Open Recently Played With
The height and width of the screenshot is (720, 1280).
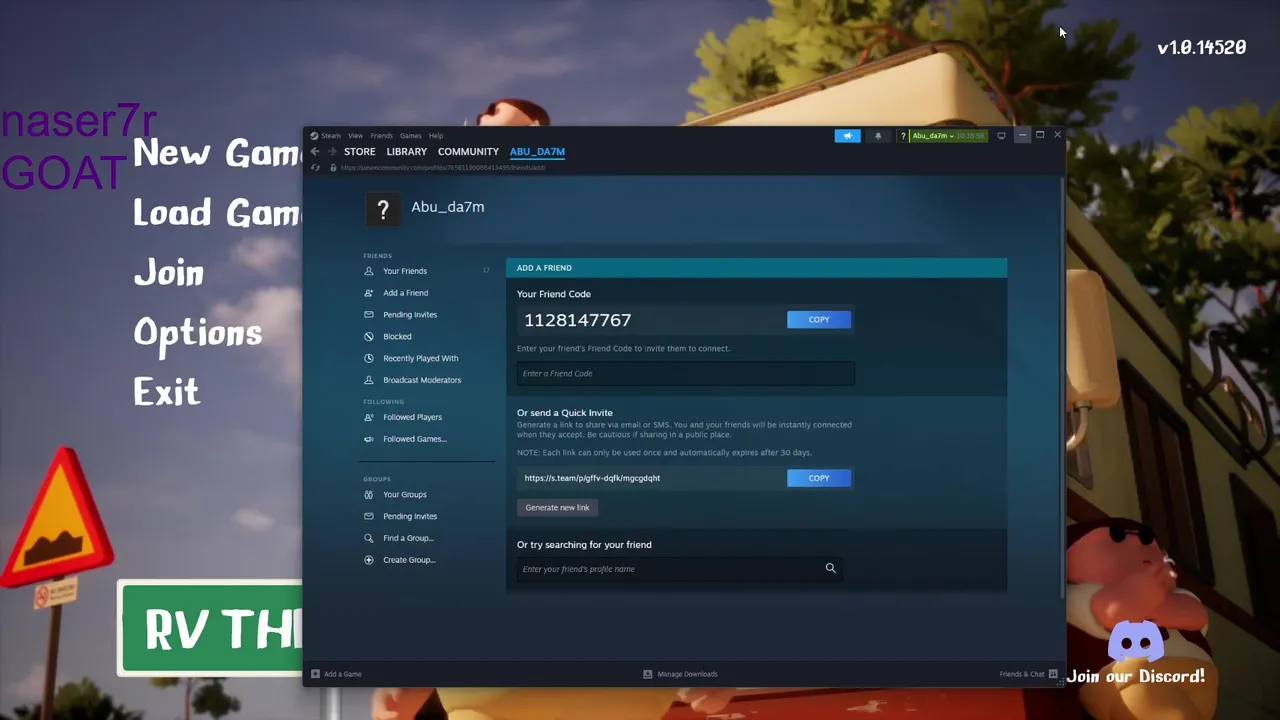(x=420, y=358)
